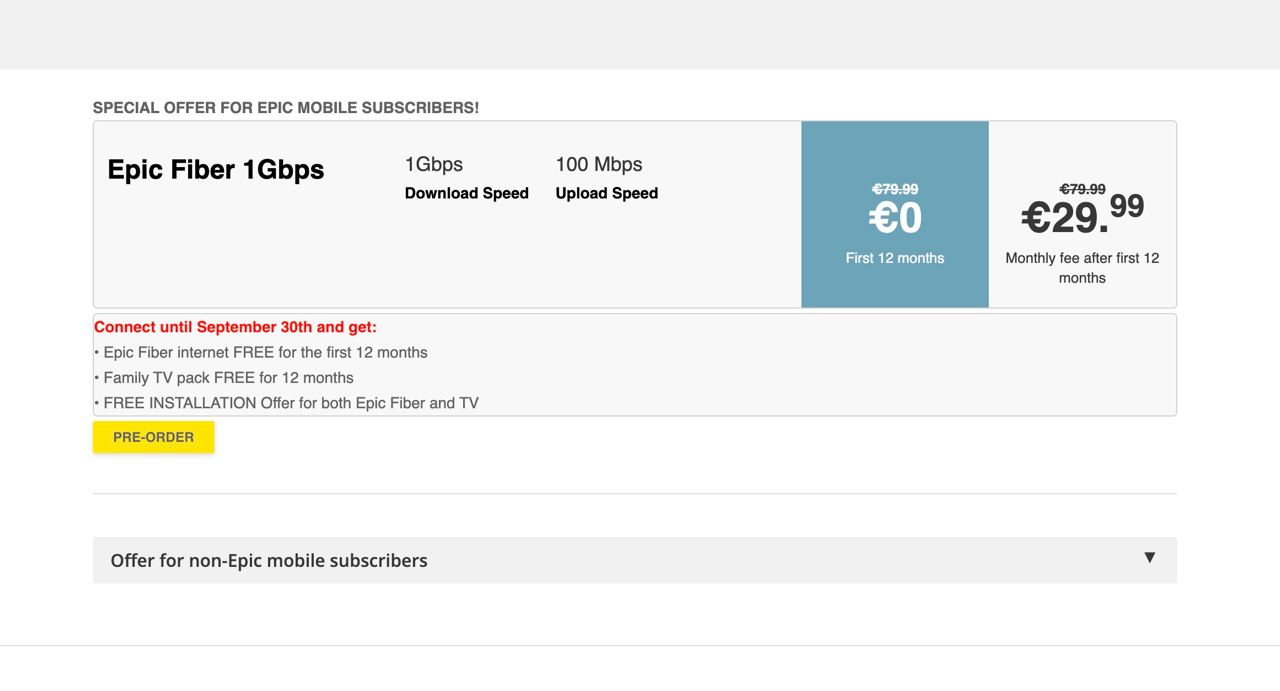Click struck-through €79.99 in the blue box
Image resolution: width=1280 pixels, height=691 pixels.
(x=894, y=189)
